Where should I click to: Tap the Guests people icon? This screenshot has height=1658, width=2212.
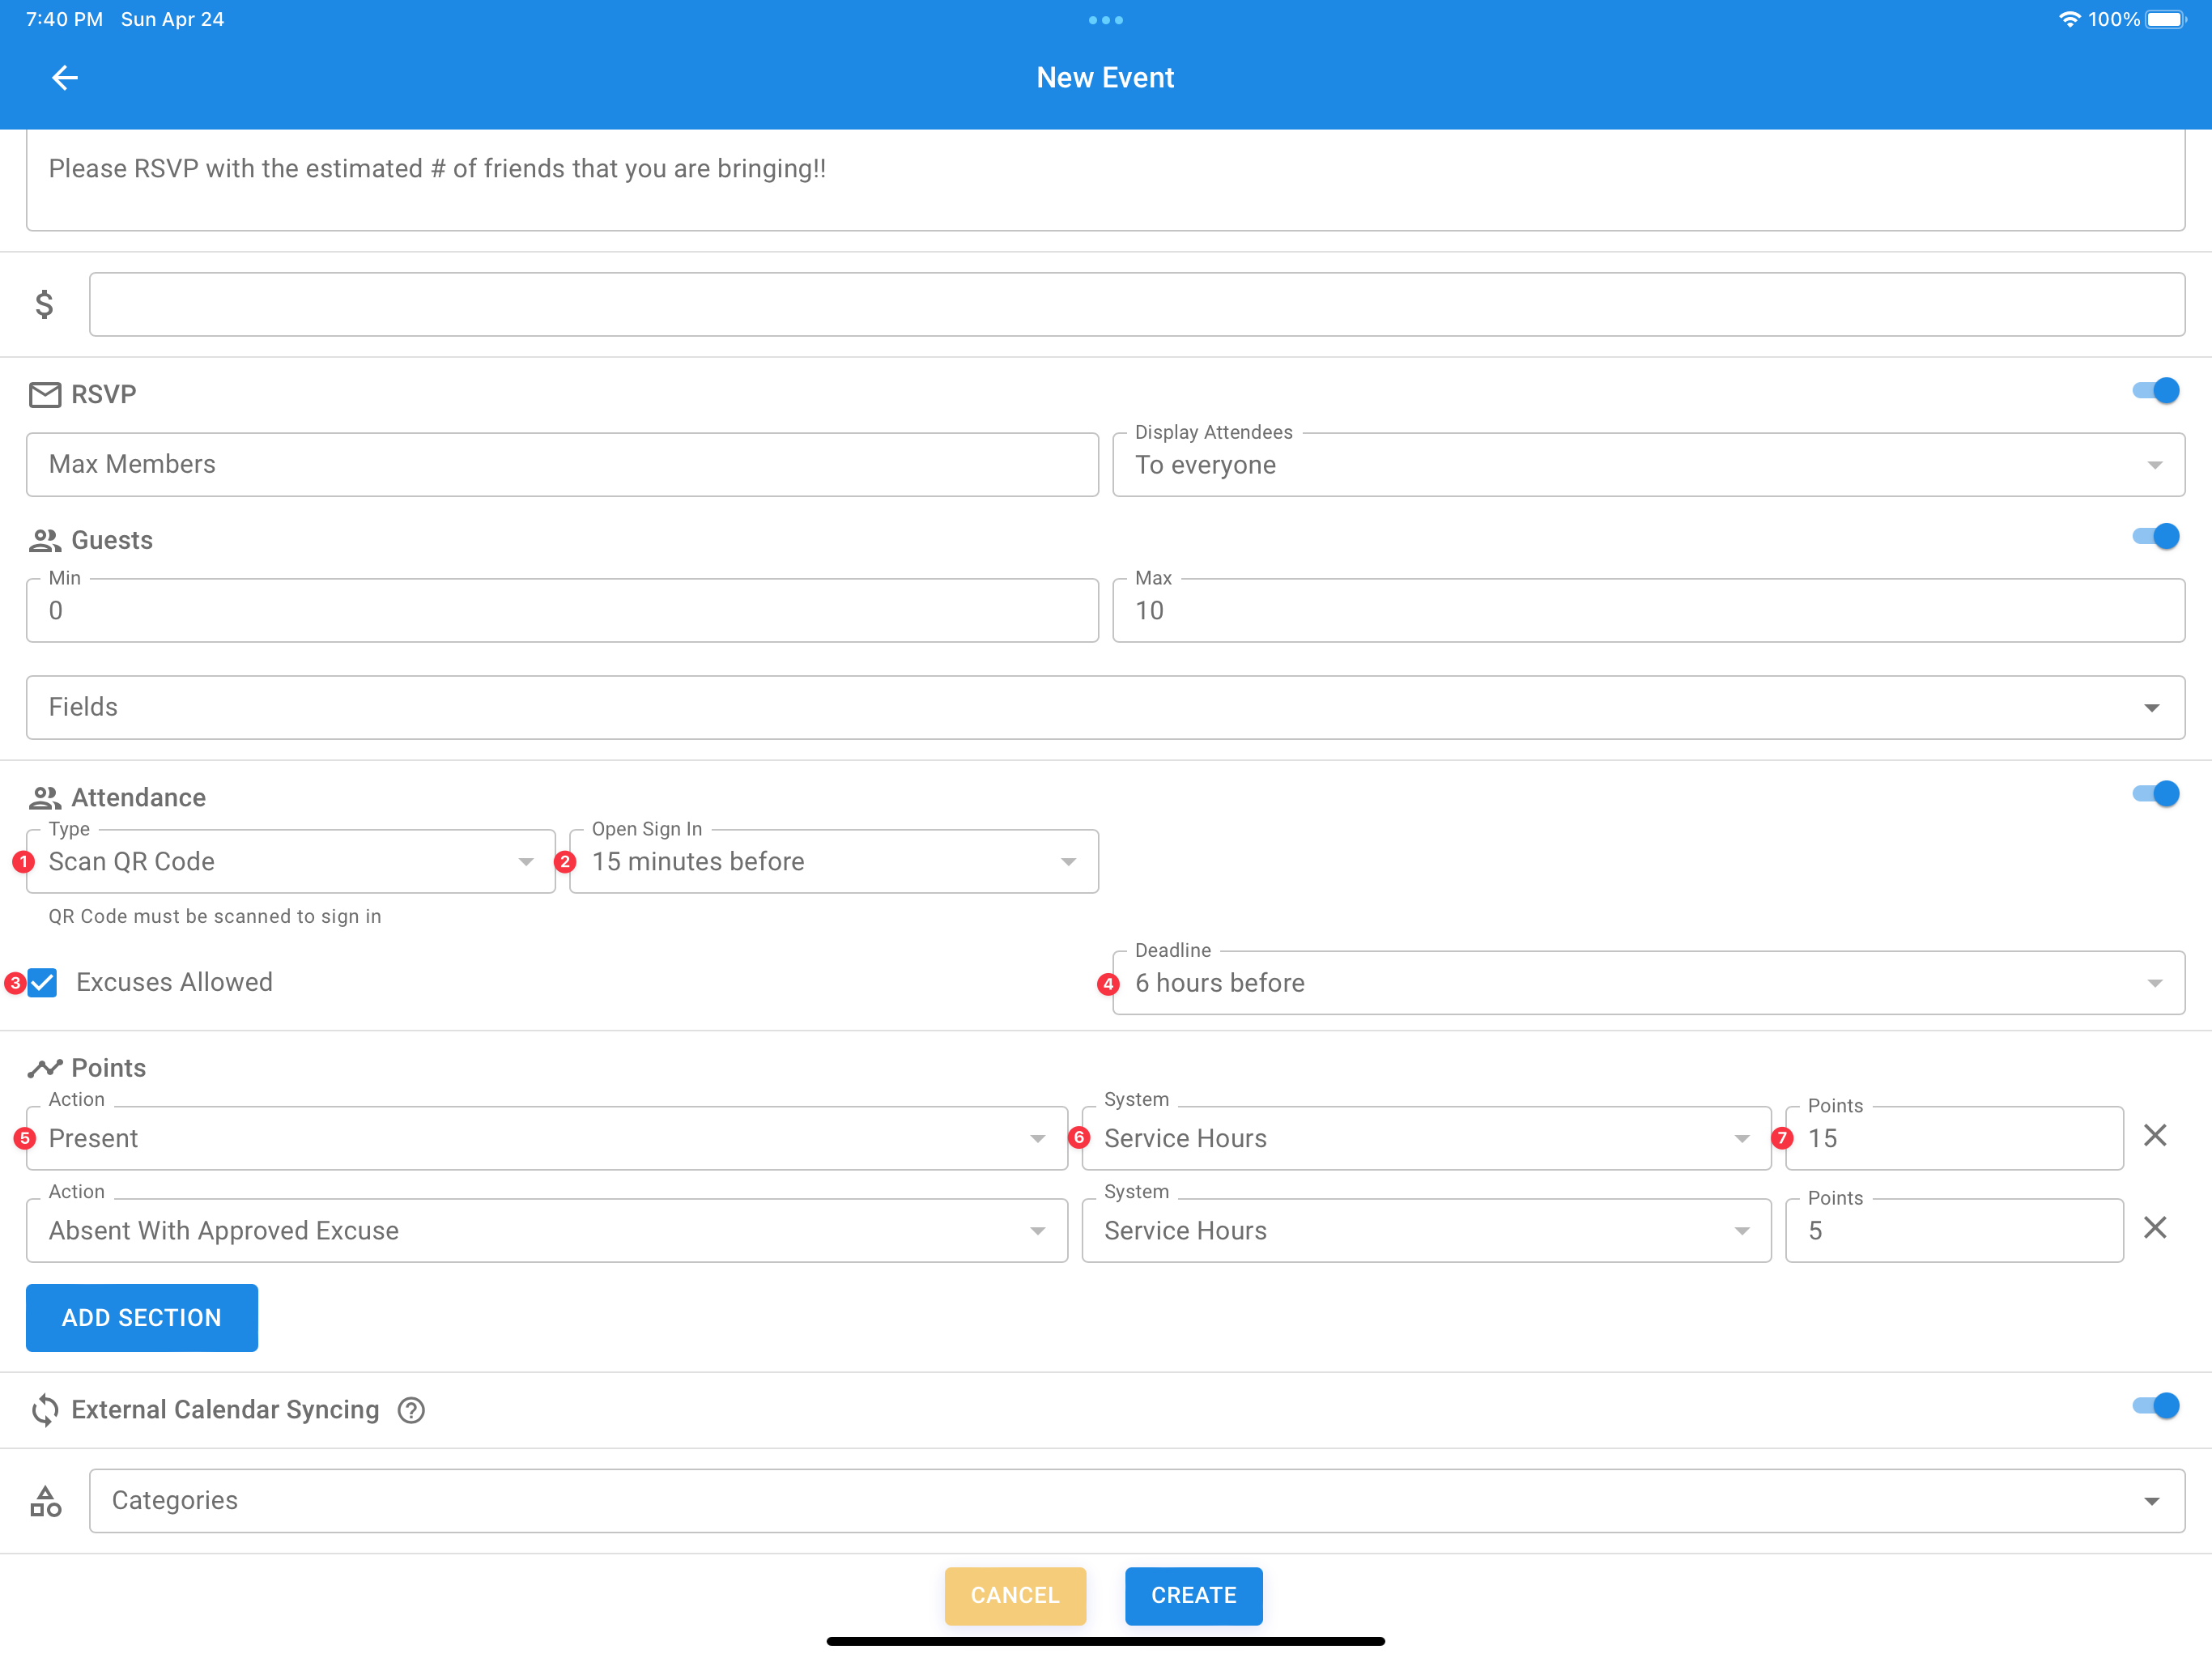click(x=45, y=541)
